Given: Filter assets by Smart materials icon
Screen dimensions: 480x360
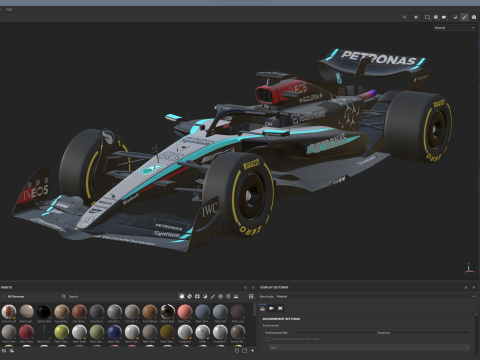Looking at the screenshot, I should click(x=190, y=296).
